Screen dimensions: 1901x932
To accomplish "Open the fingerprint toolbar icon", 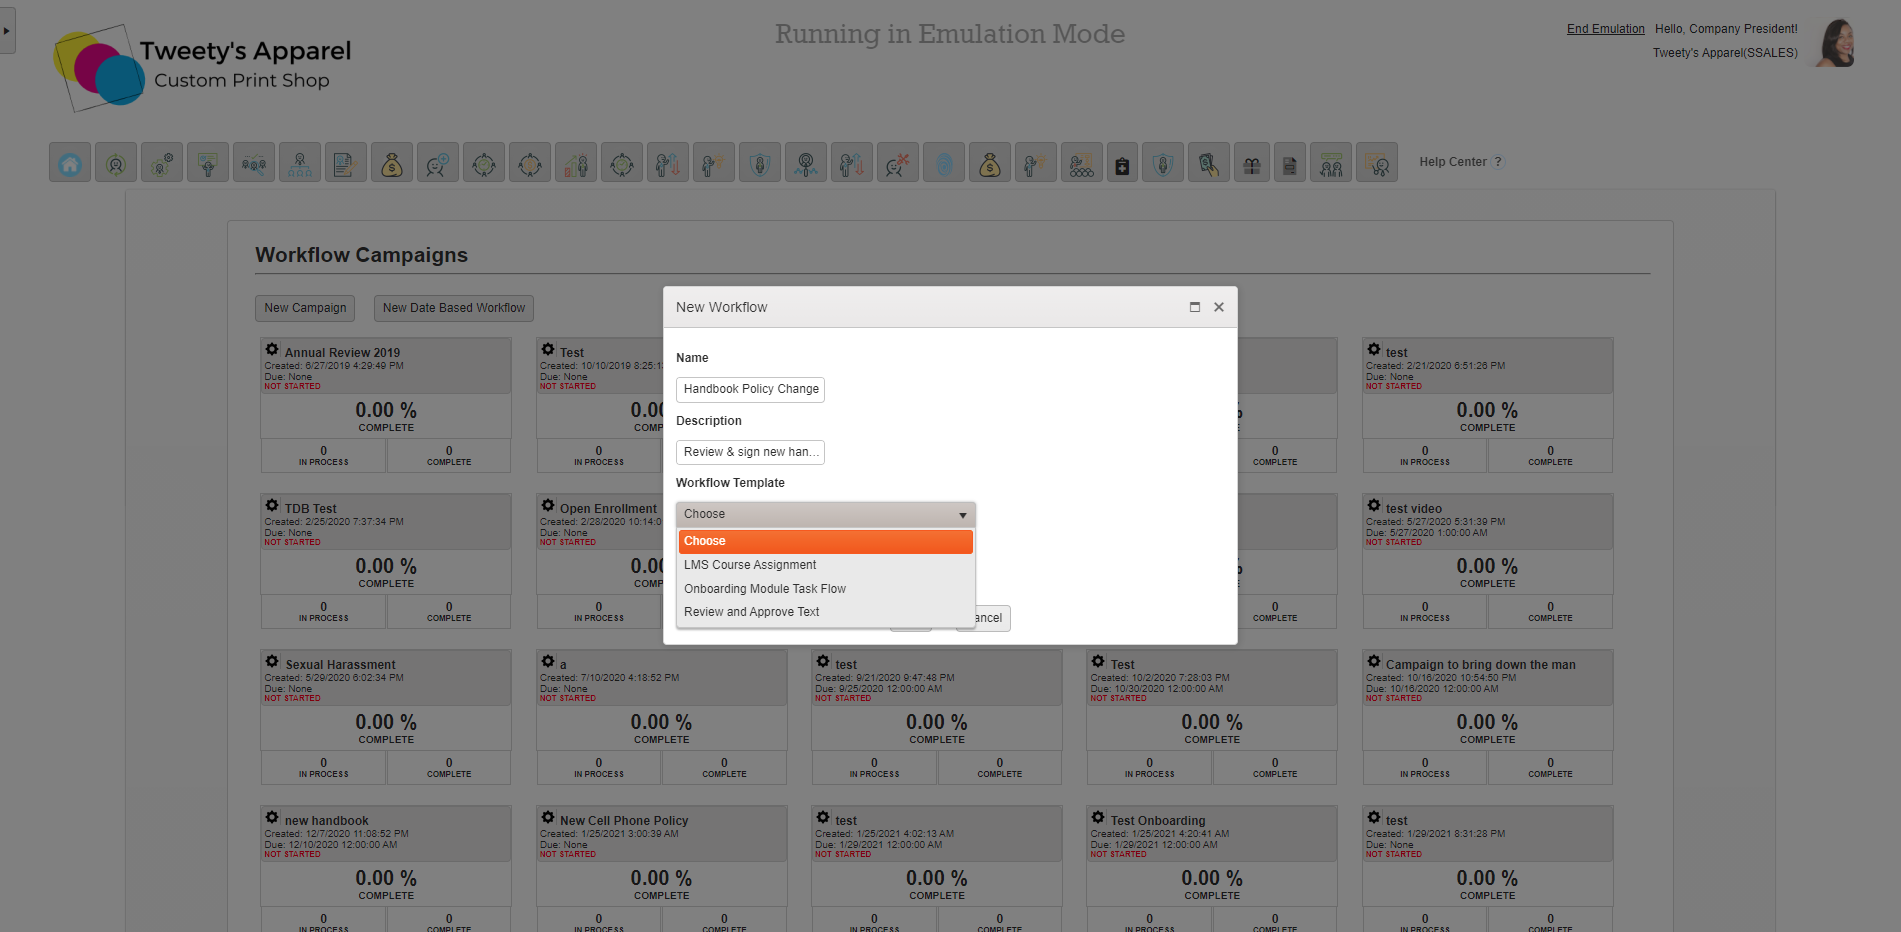I will tap(944, 162).
